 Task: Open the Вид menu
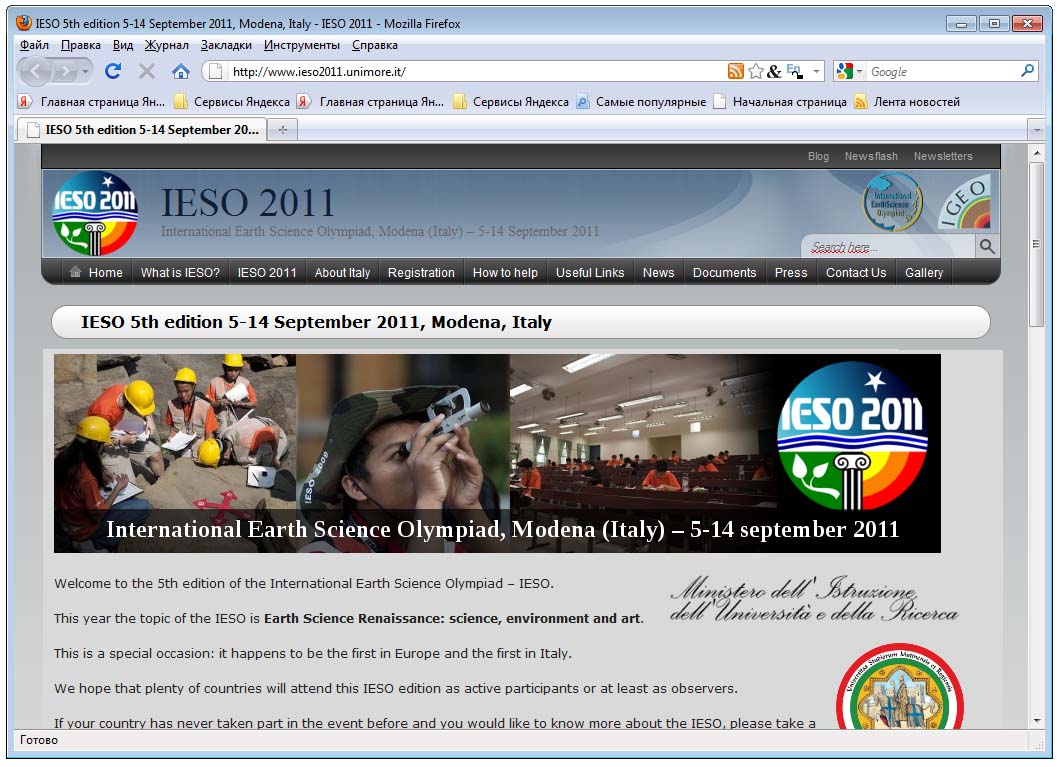pos(123,45)
